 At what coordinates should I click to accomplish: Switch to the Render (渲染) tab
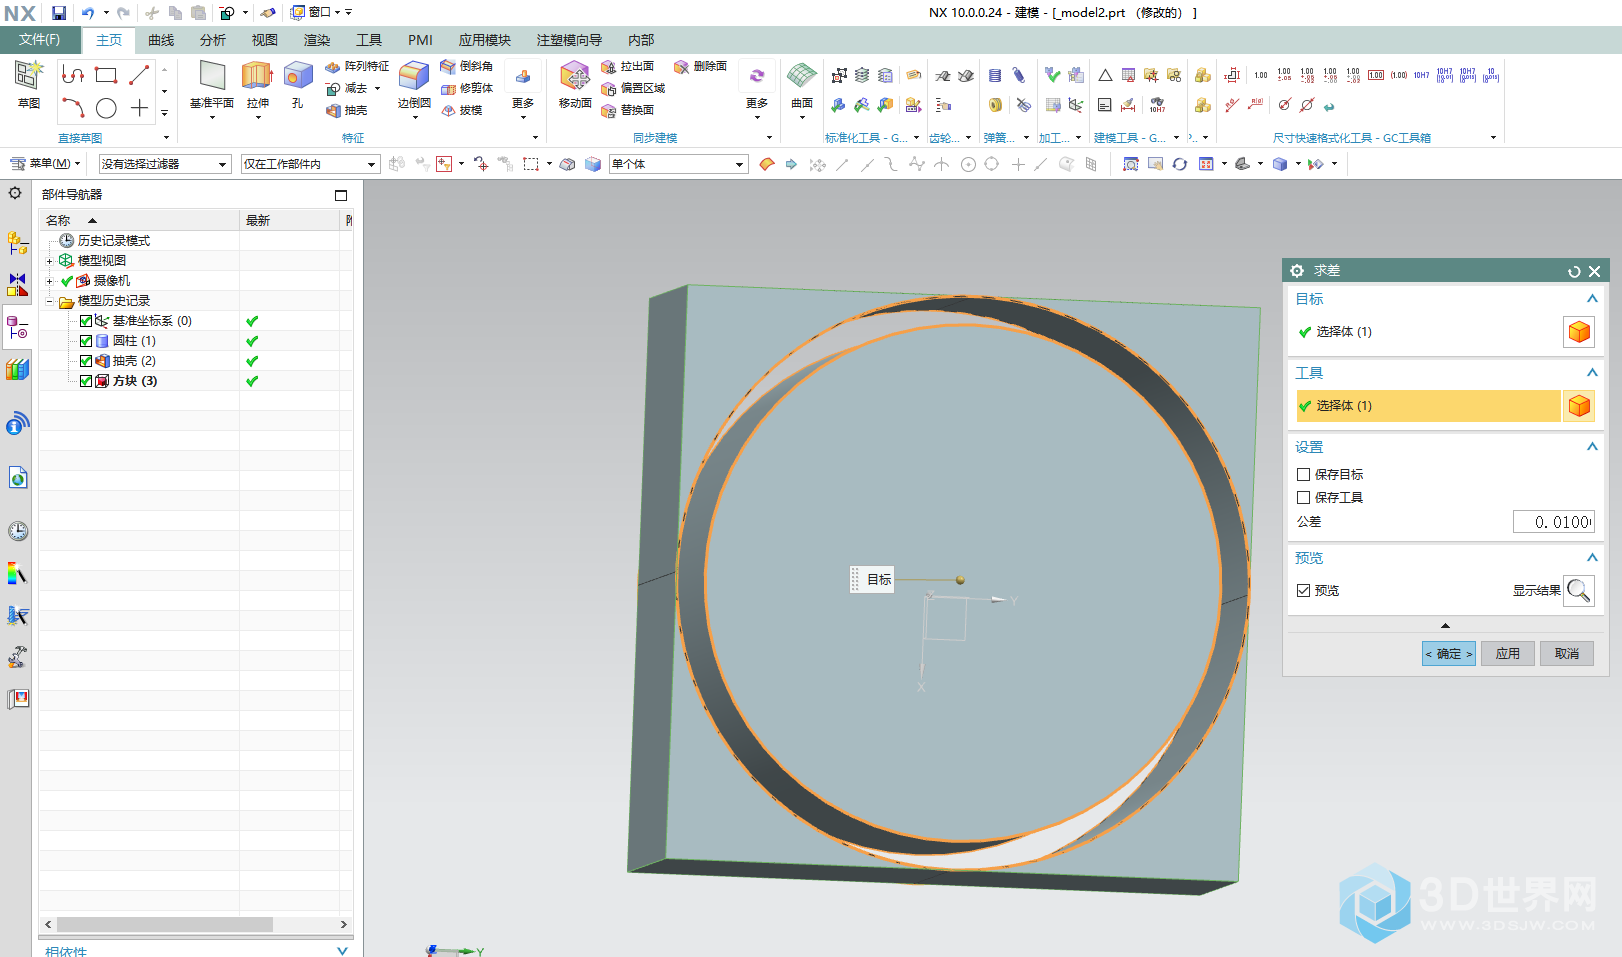[317, 40]
